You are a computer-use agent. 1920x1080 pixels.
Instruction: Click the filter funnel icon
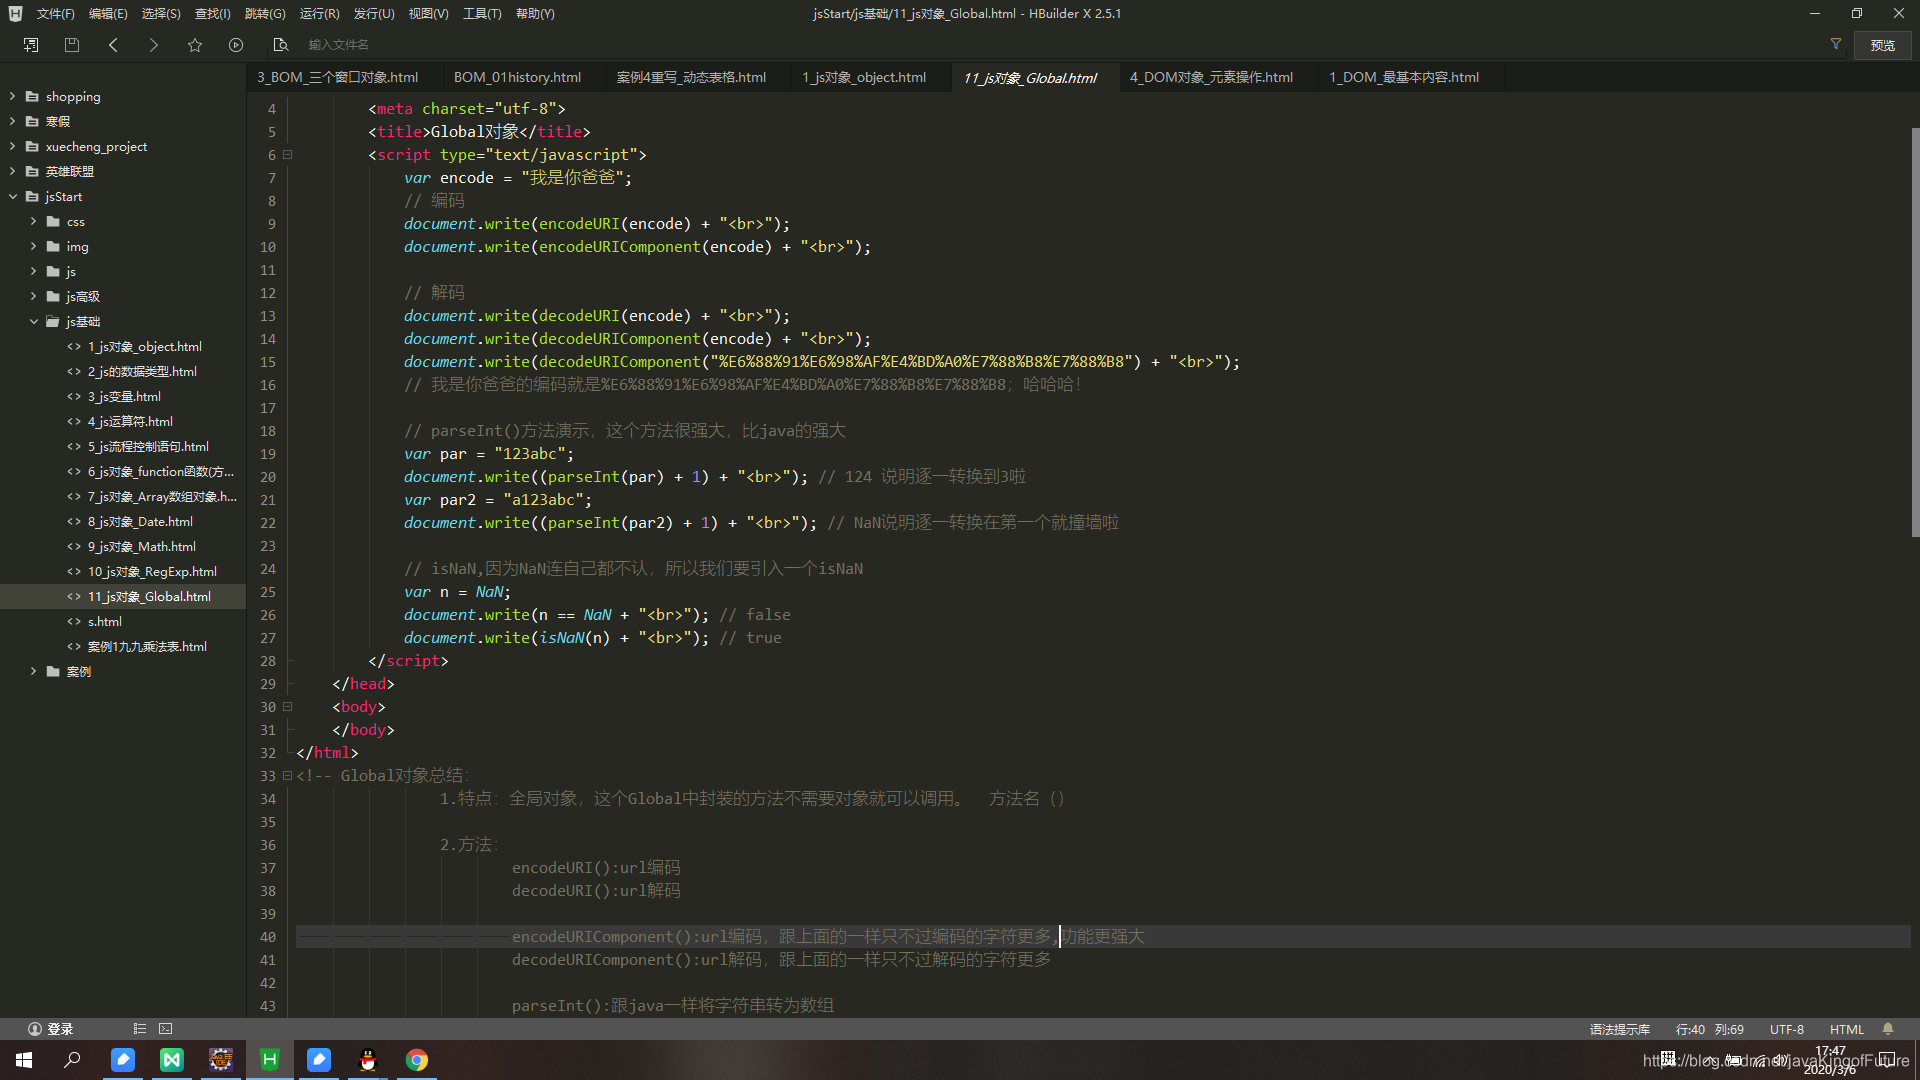pyautogui.click(x=1836, y=44)
